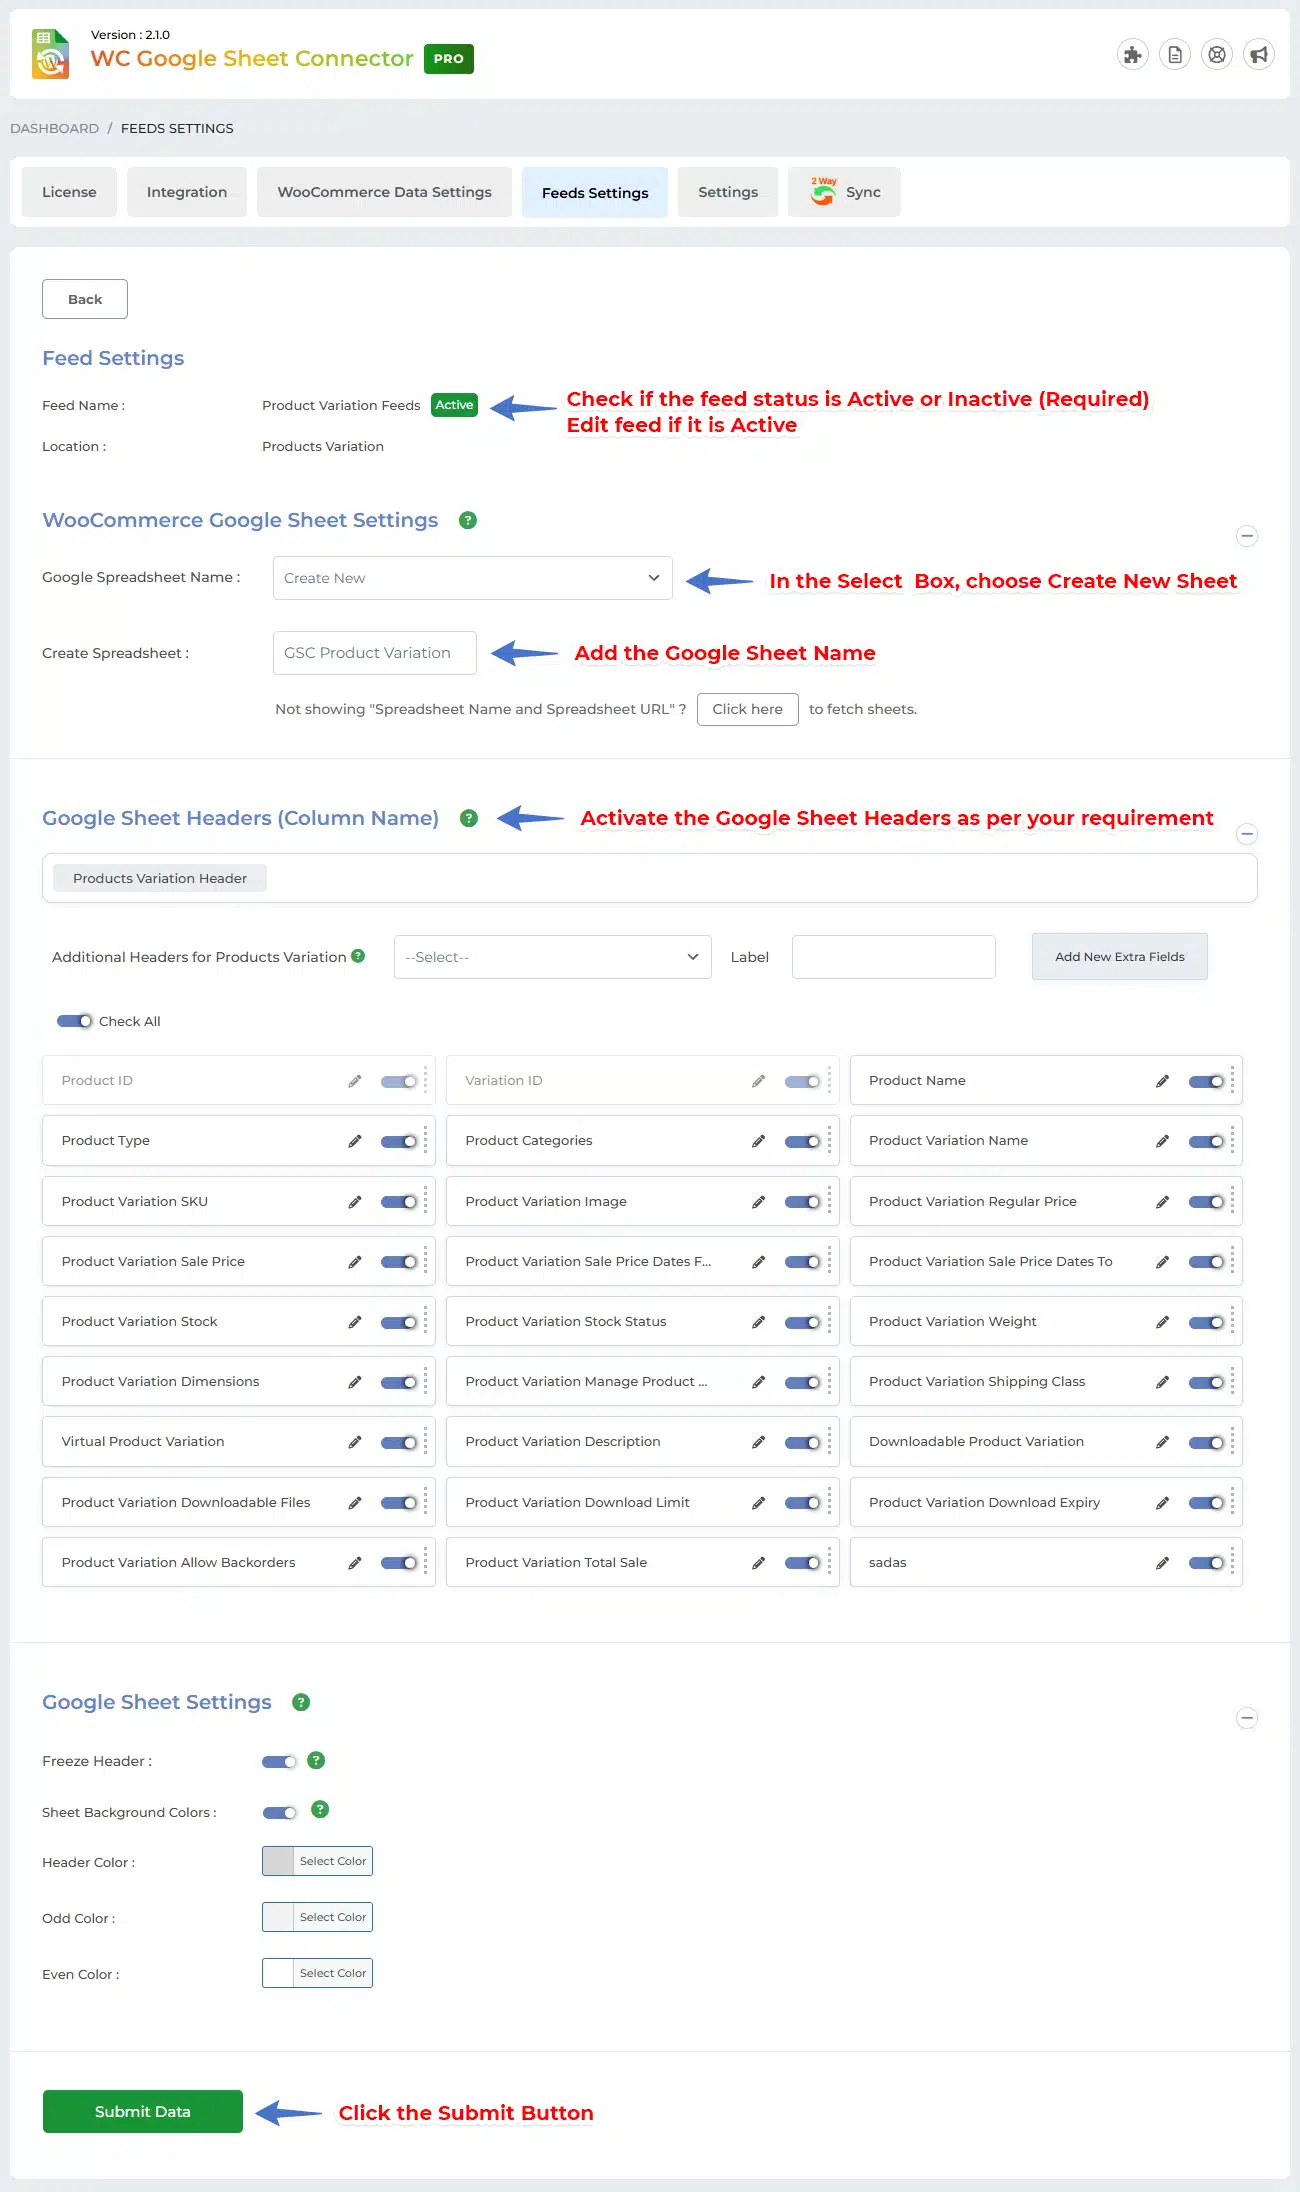Screen dimensions: 1300x2192
Task: Open the Google Spreadsheet Name dropdown
Action: [x=472, y=578]
